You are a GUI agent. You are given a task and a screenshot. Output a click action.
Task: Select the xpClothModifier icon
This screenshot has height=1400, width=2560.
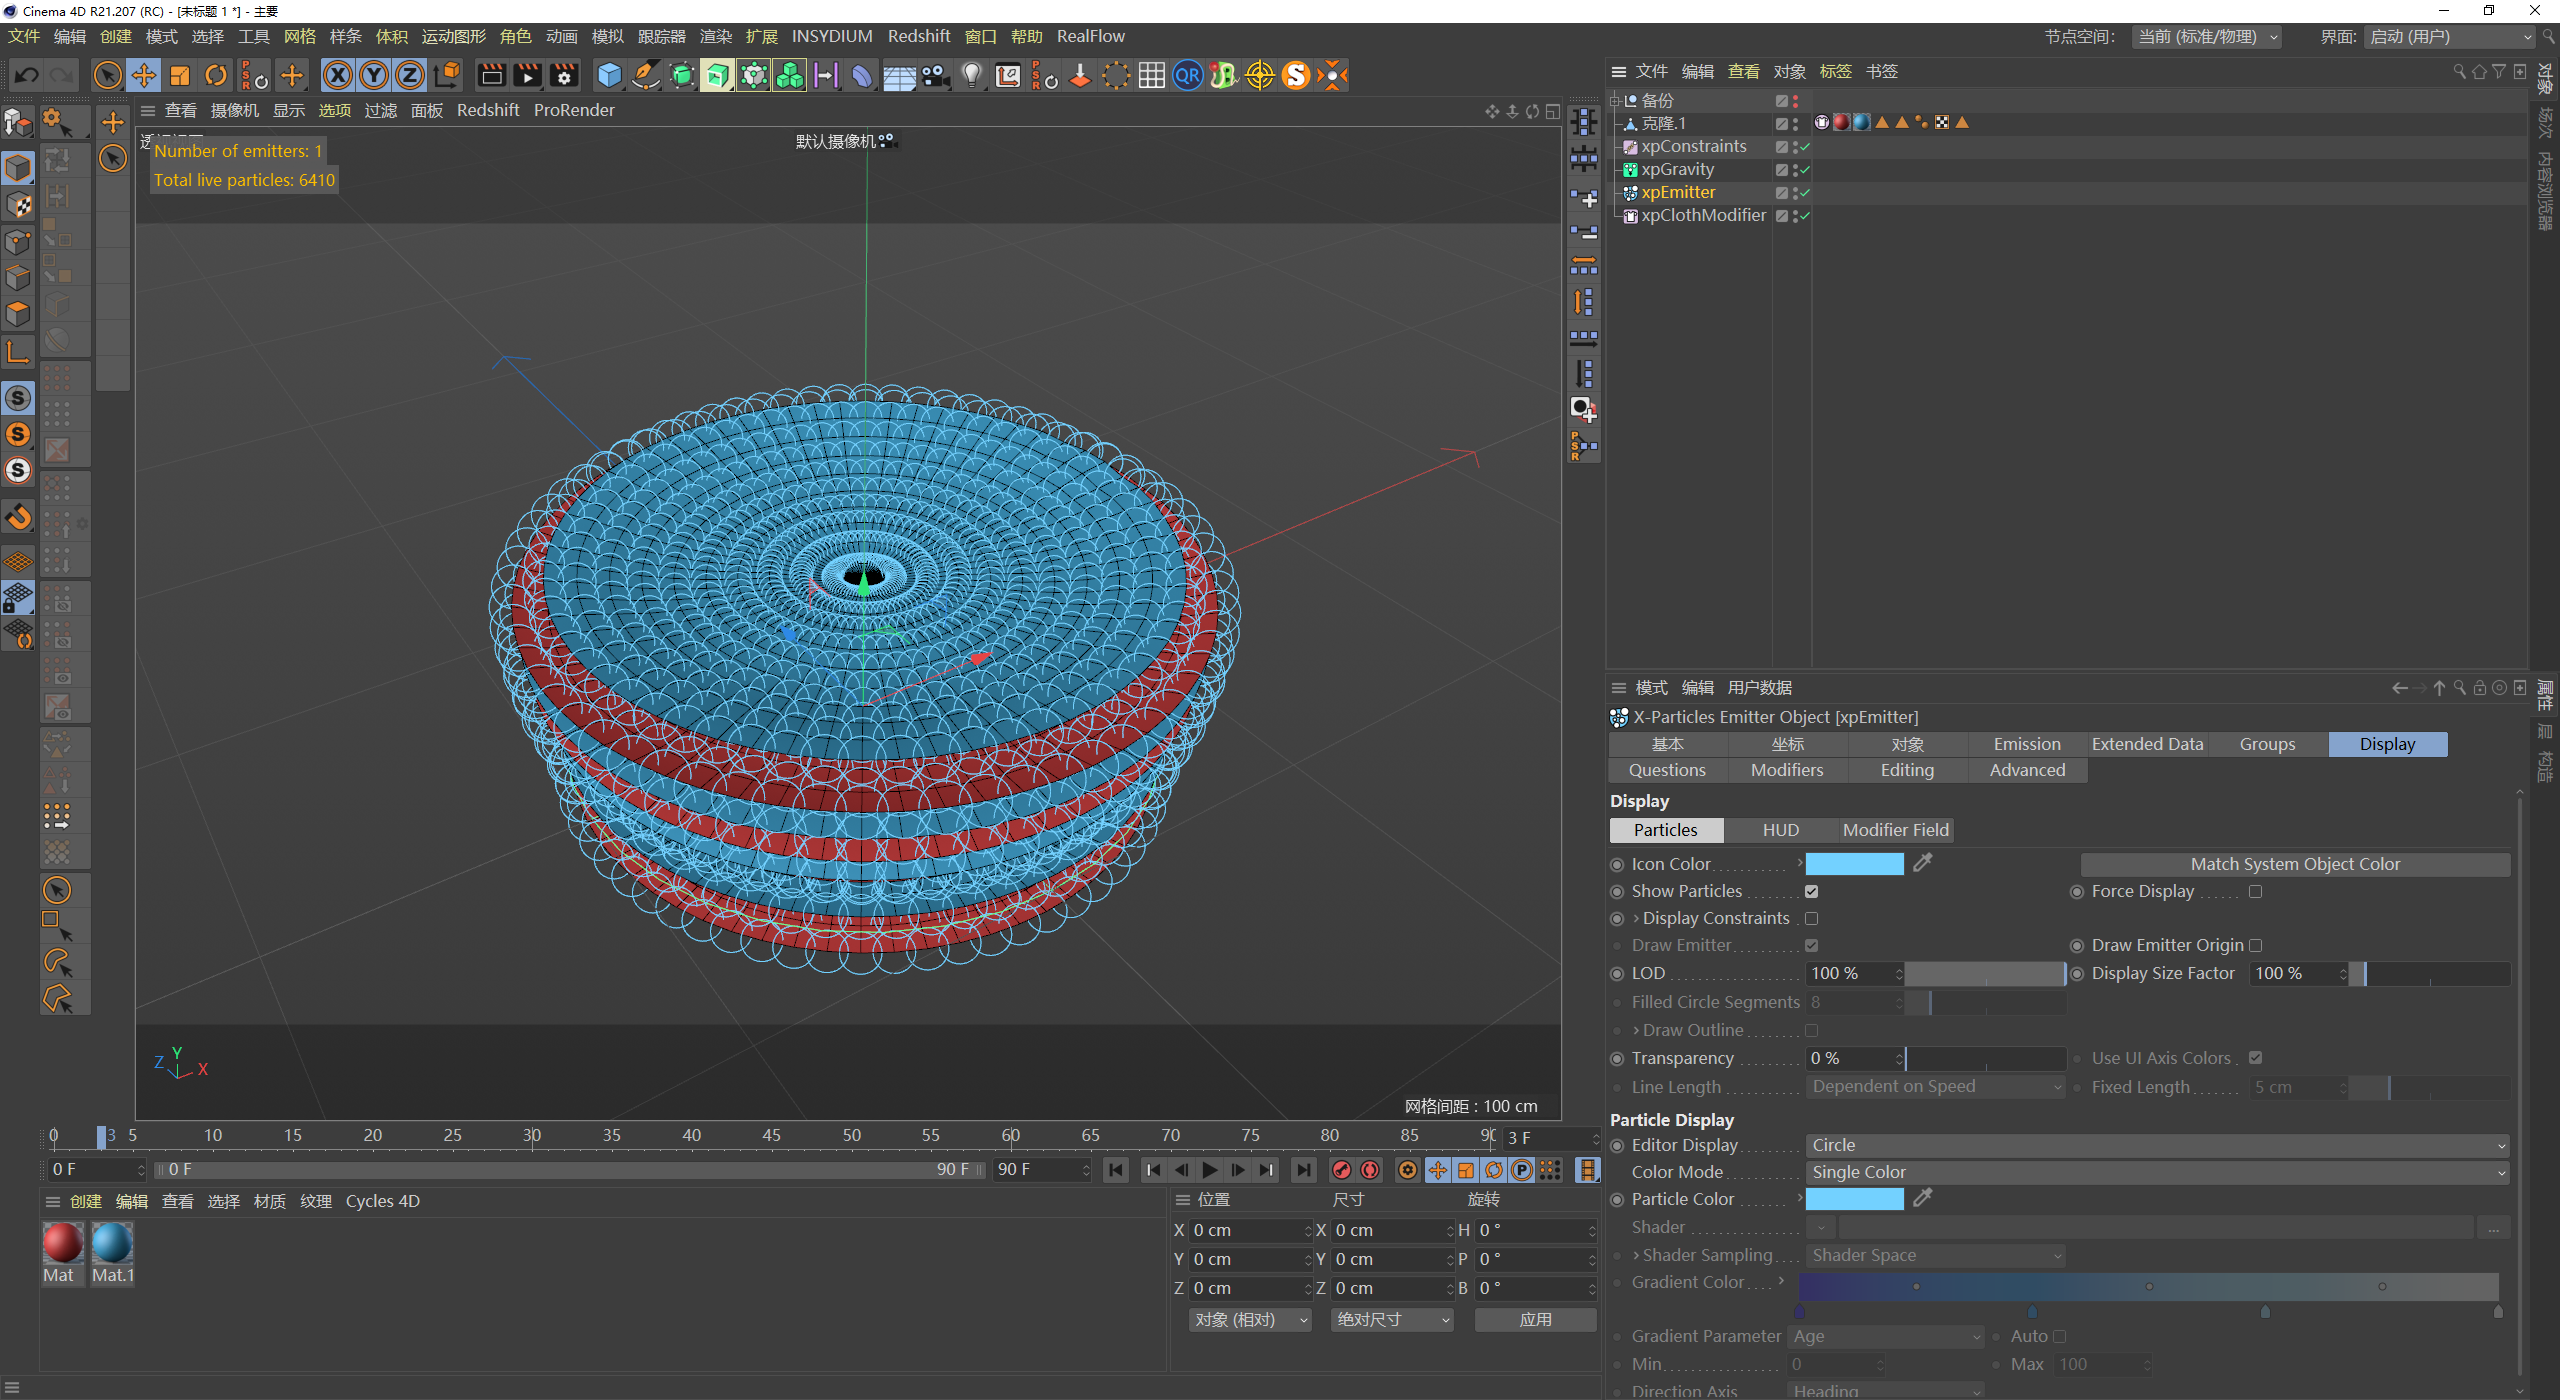coord(1626,214)
